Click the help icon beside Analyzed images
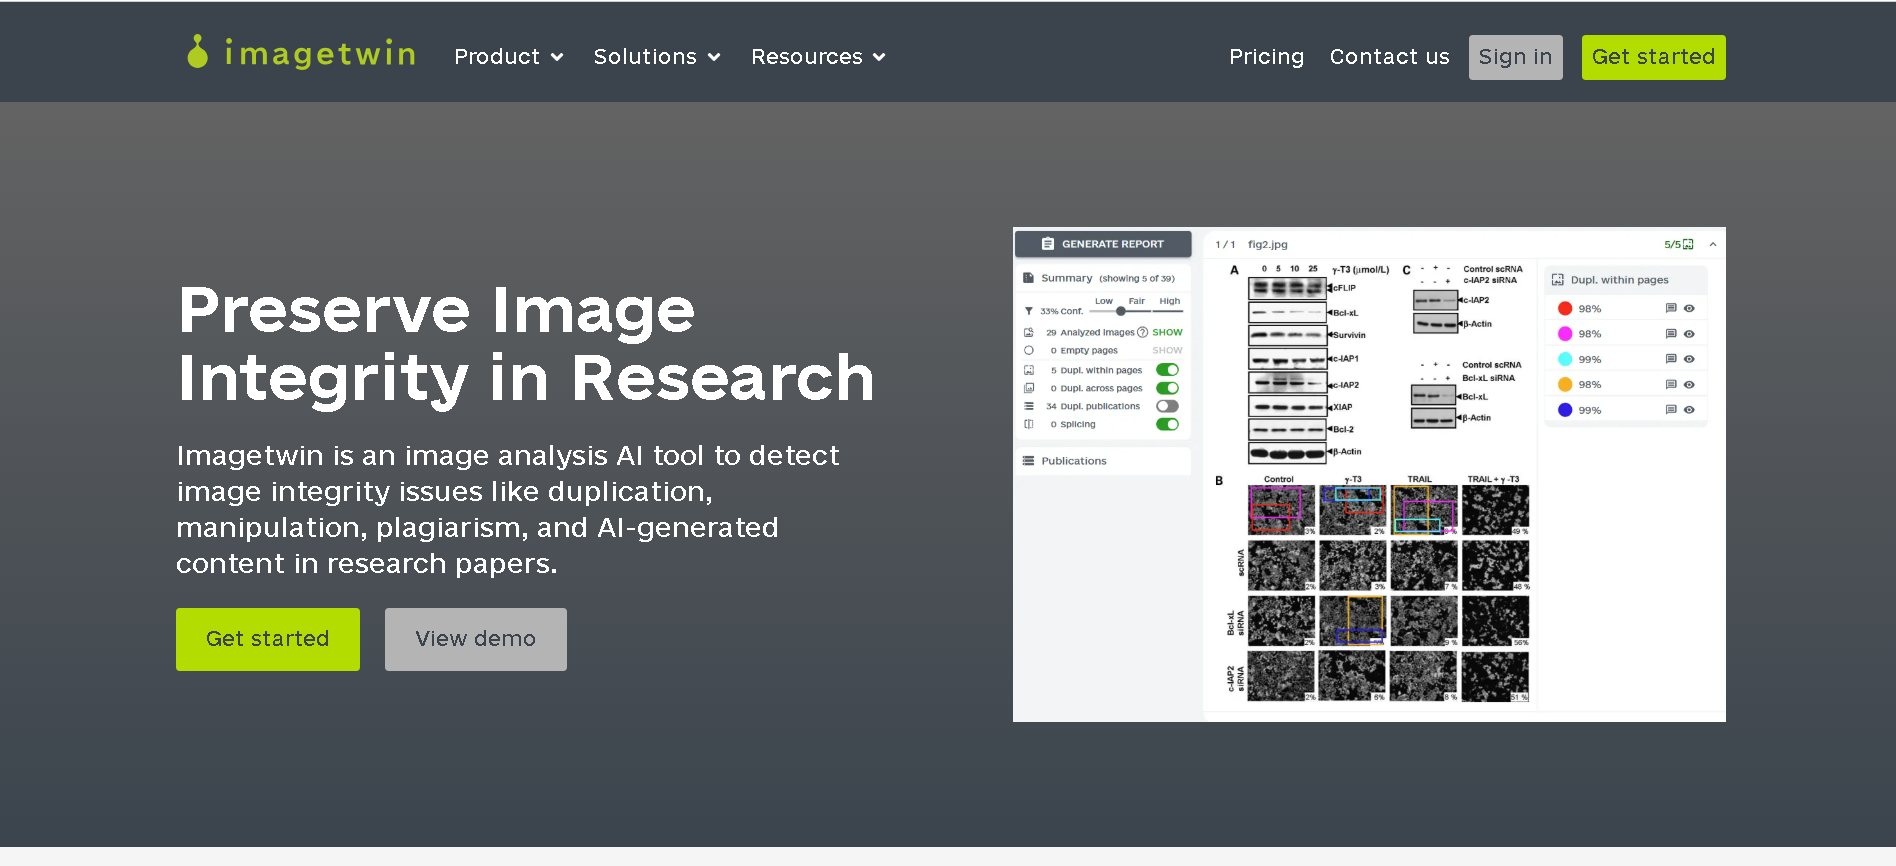The image size is (1896, 866). (1143, 332)
